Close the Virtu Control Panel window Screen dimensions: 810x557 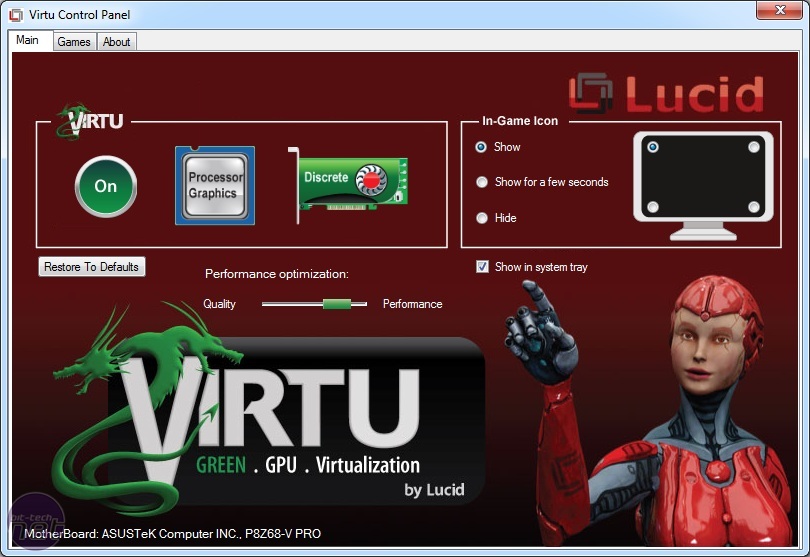point(779,10)
